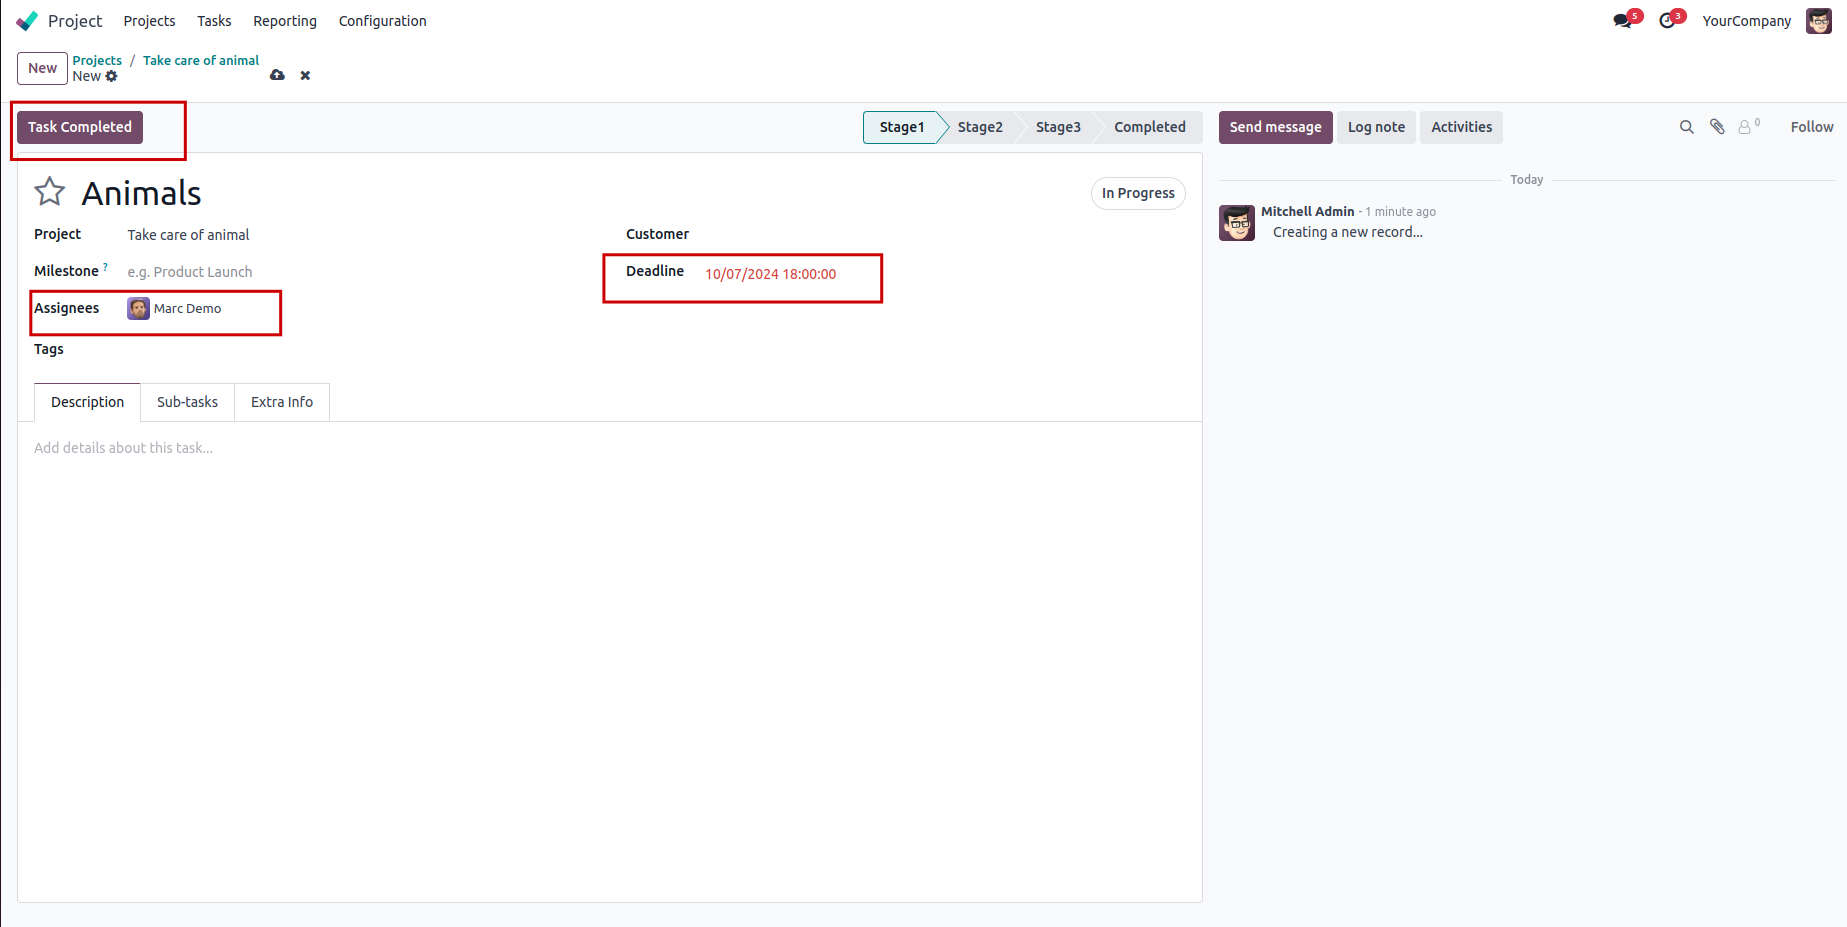This screenshot has height=927, width=1847.
Task: Open the Projects menu
Action: 149,21
